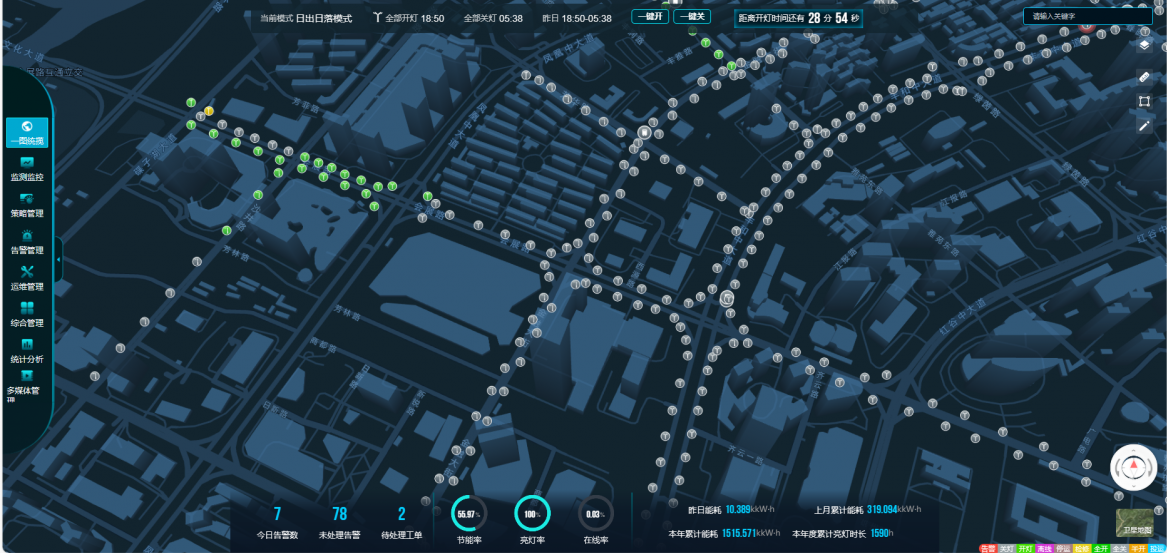Click the 未处理告警 count 78

point(339,514)
